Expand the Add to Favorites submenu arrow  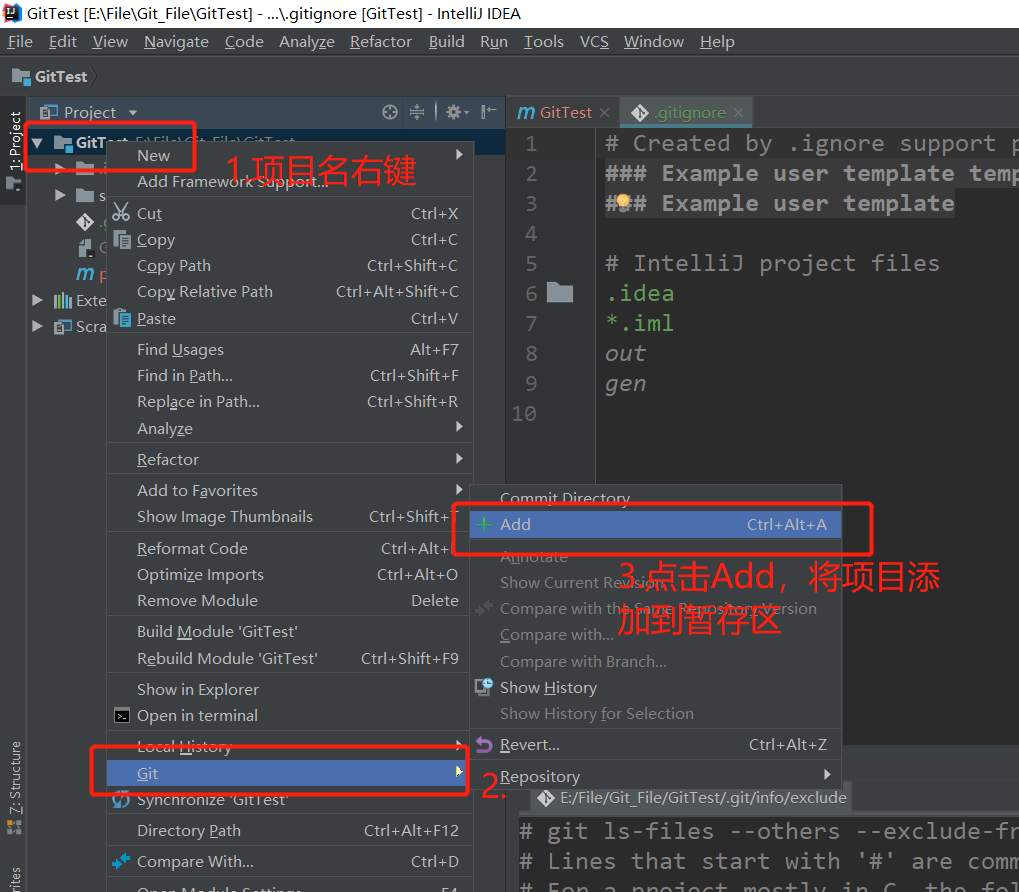click(x=459, y=489)
